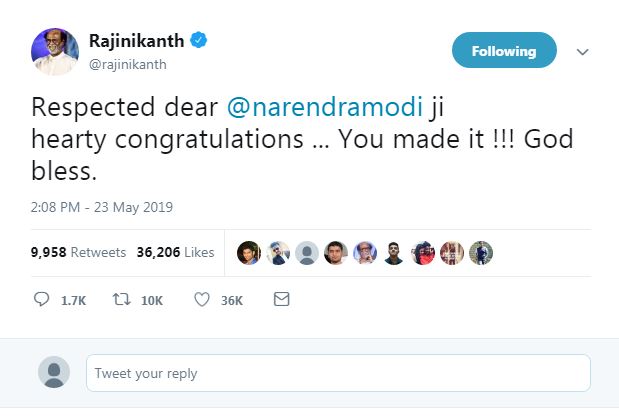Toggle the Following button

click(x=503, y=50)
